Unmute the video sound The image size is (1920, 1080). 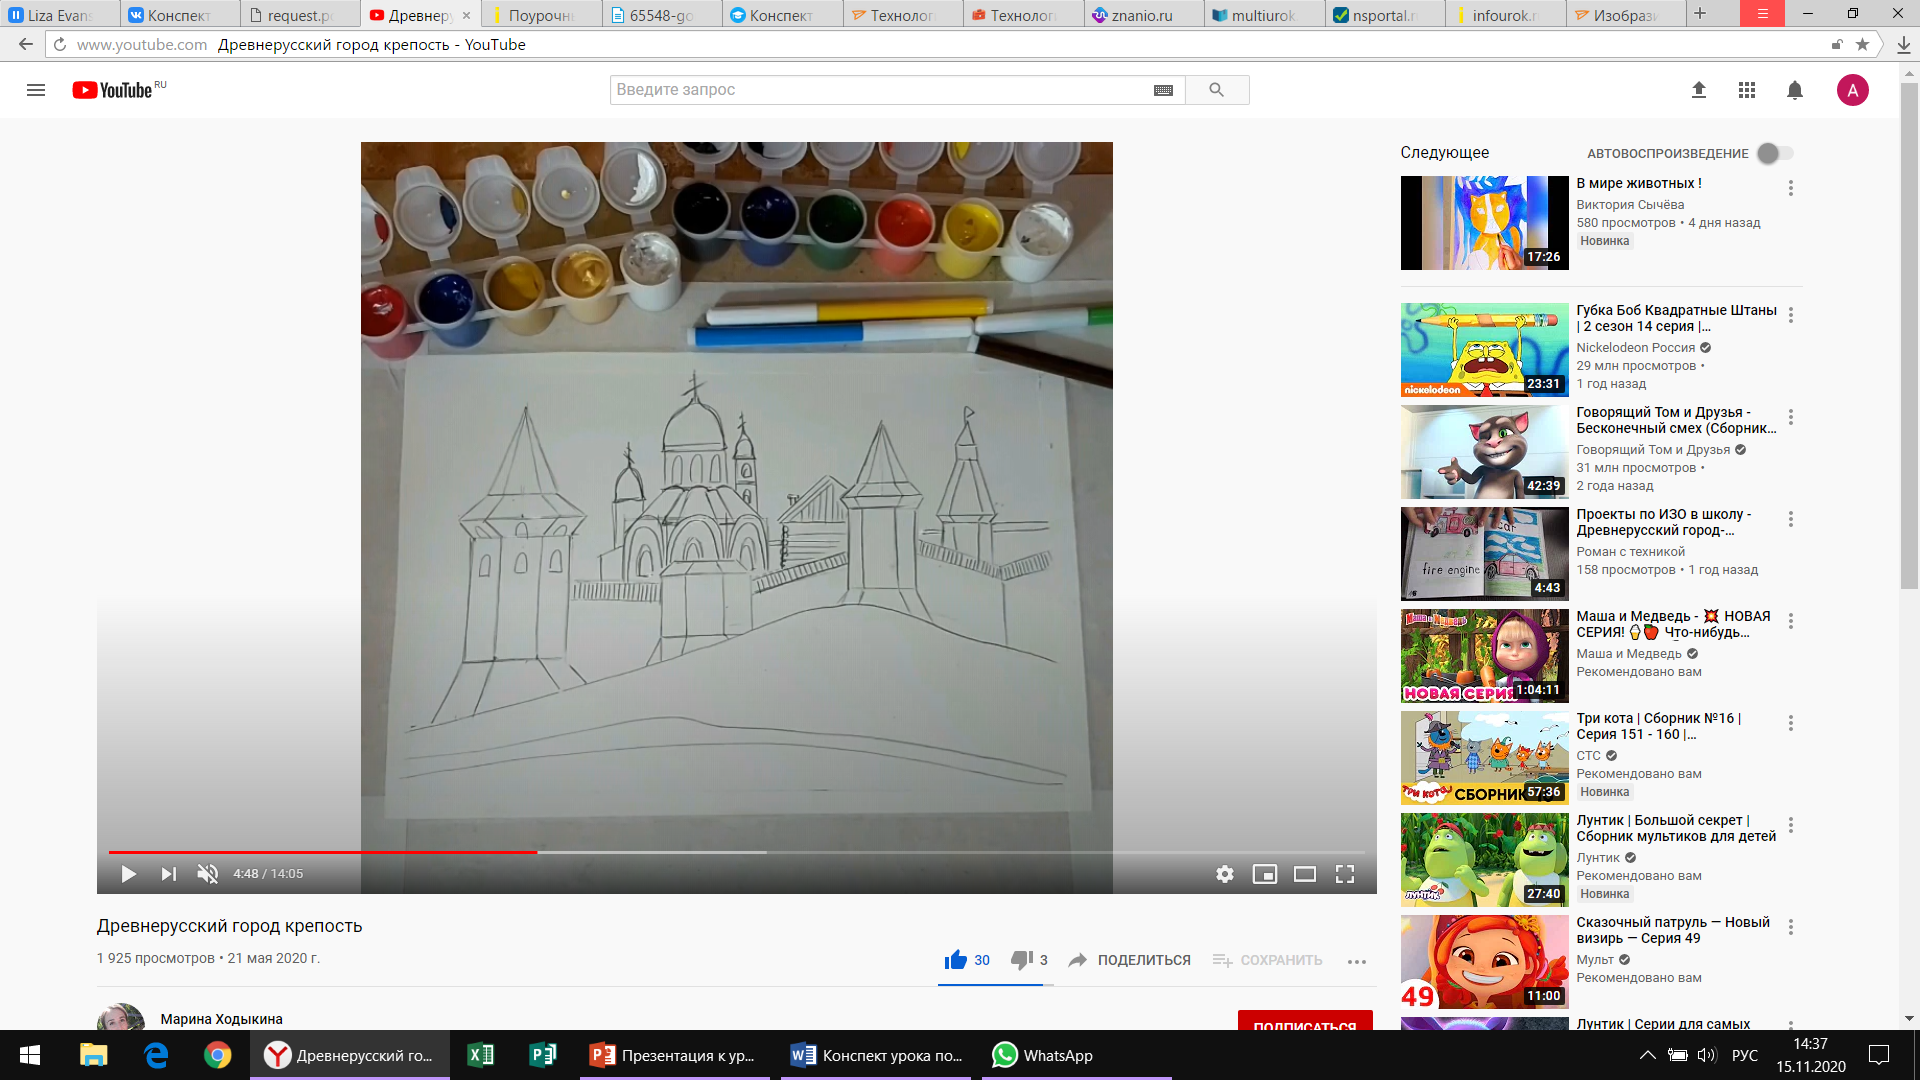[207, 874]
